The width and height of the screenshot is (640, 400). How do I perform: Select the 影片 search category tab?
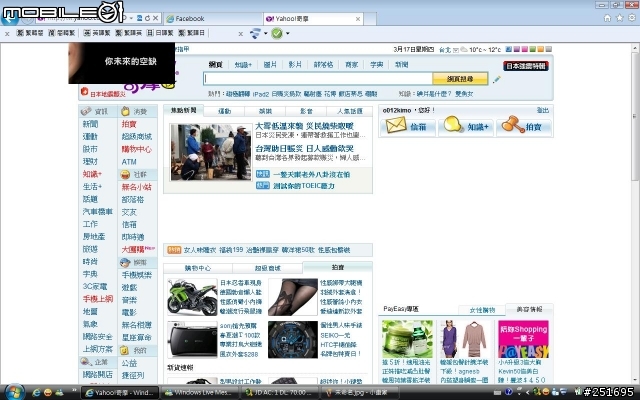pos(295,64)
